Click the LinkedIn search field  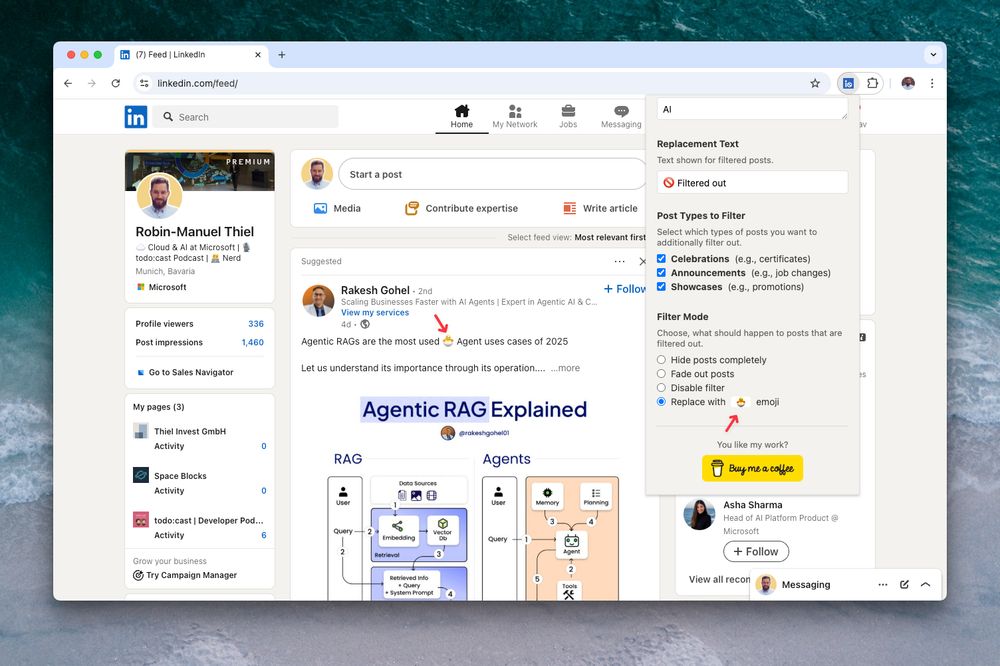(x=246, y=117)
